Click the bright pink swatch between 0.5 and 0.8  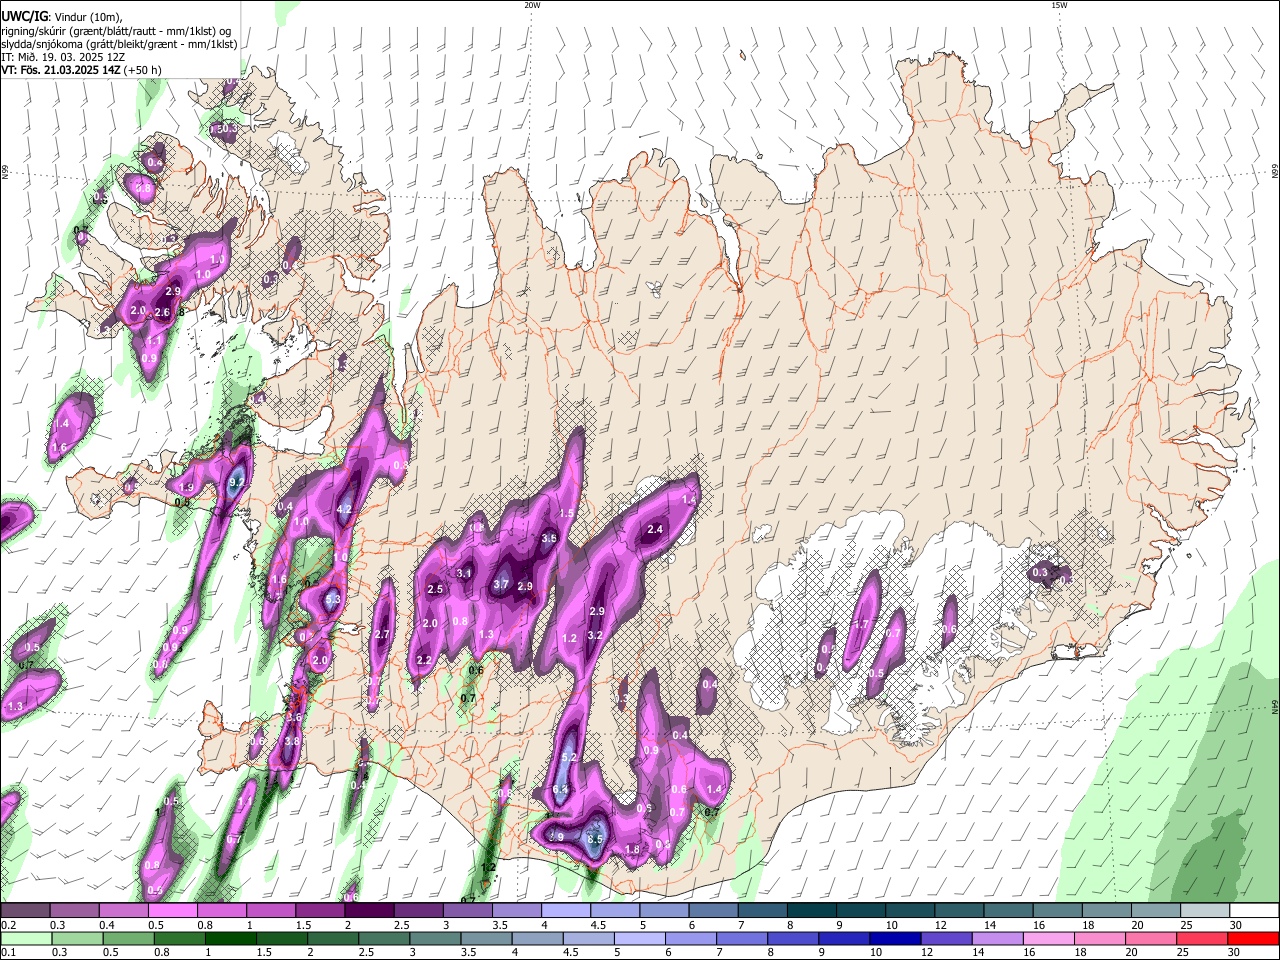click(173, 911)
